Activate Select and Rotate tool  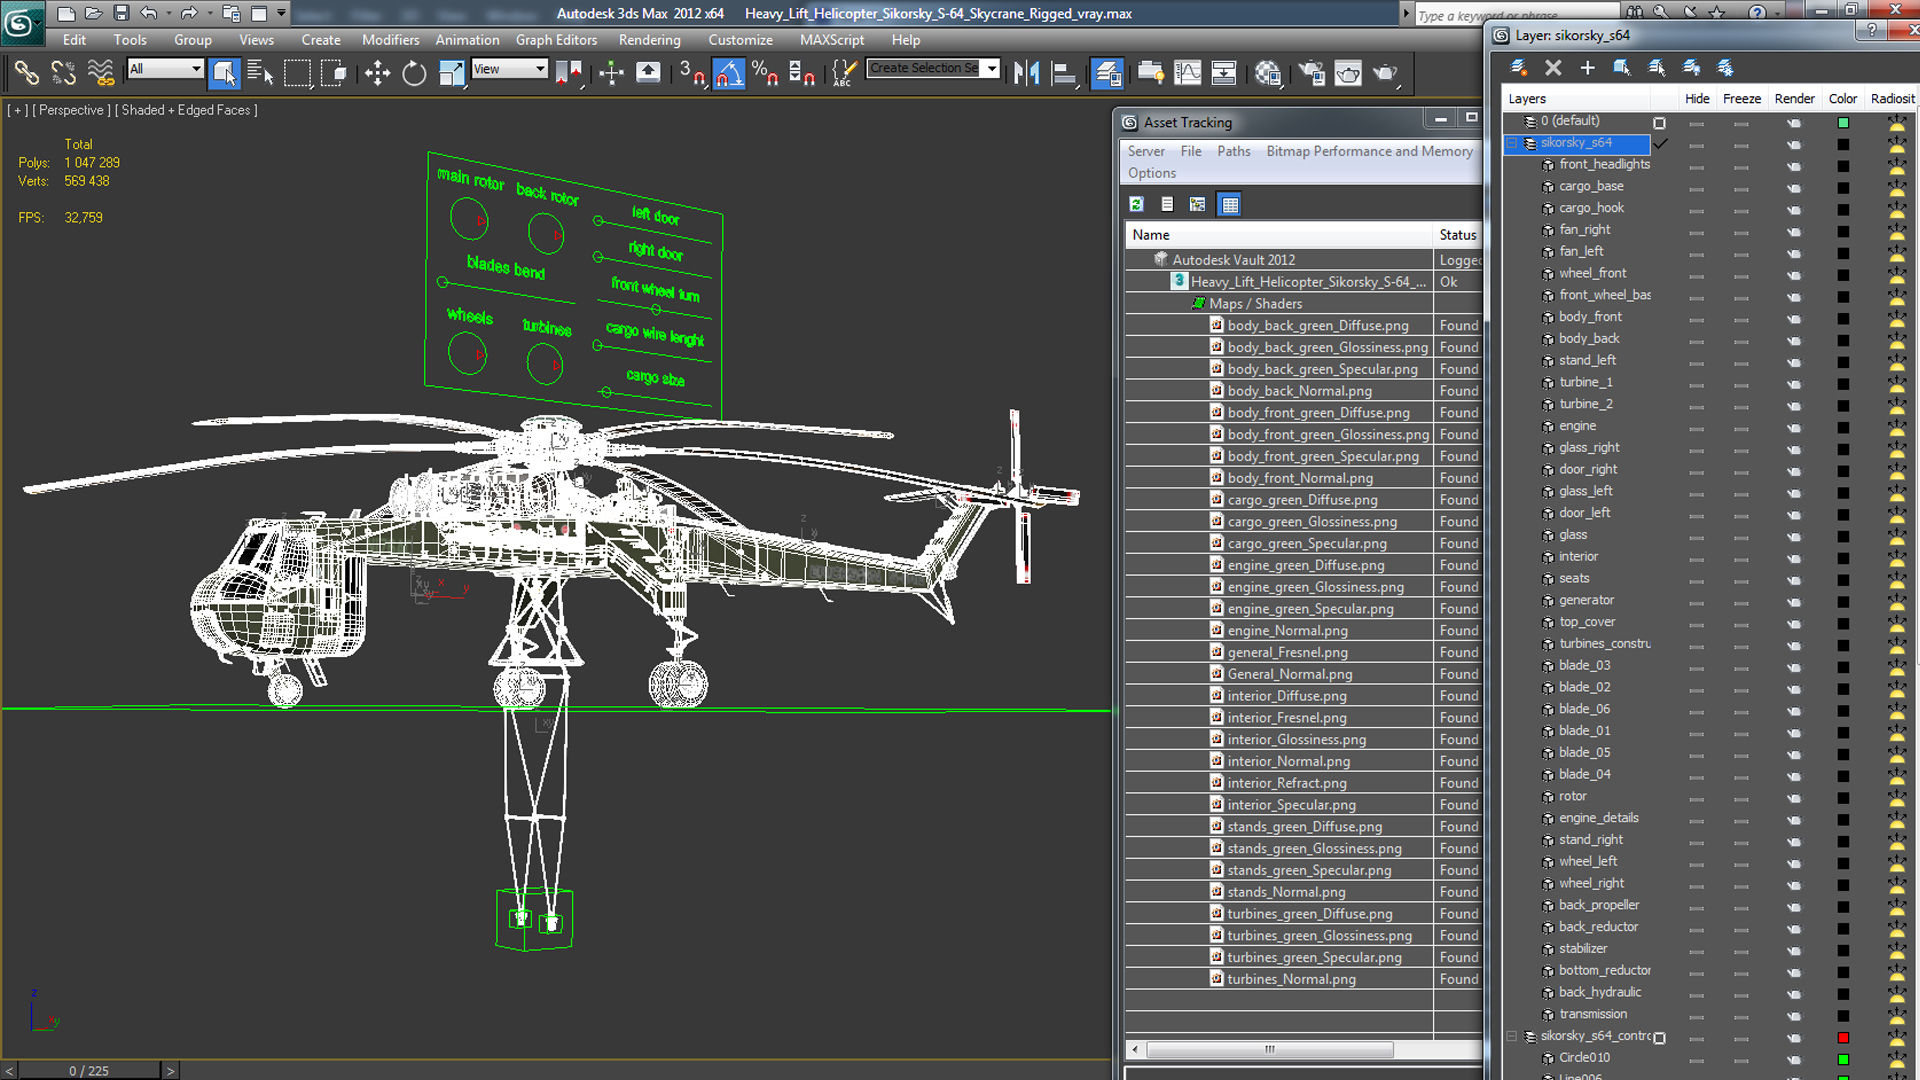tap(414, 73)
